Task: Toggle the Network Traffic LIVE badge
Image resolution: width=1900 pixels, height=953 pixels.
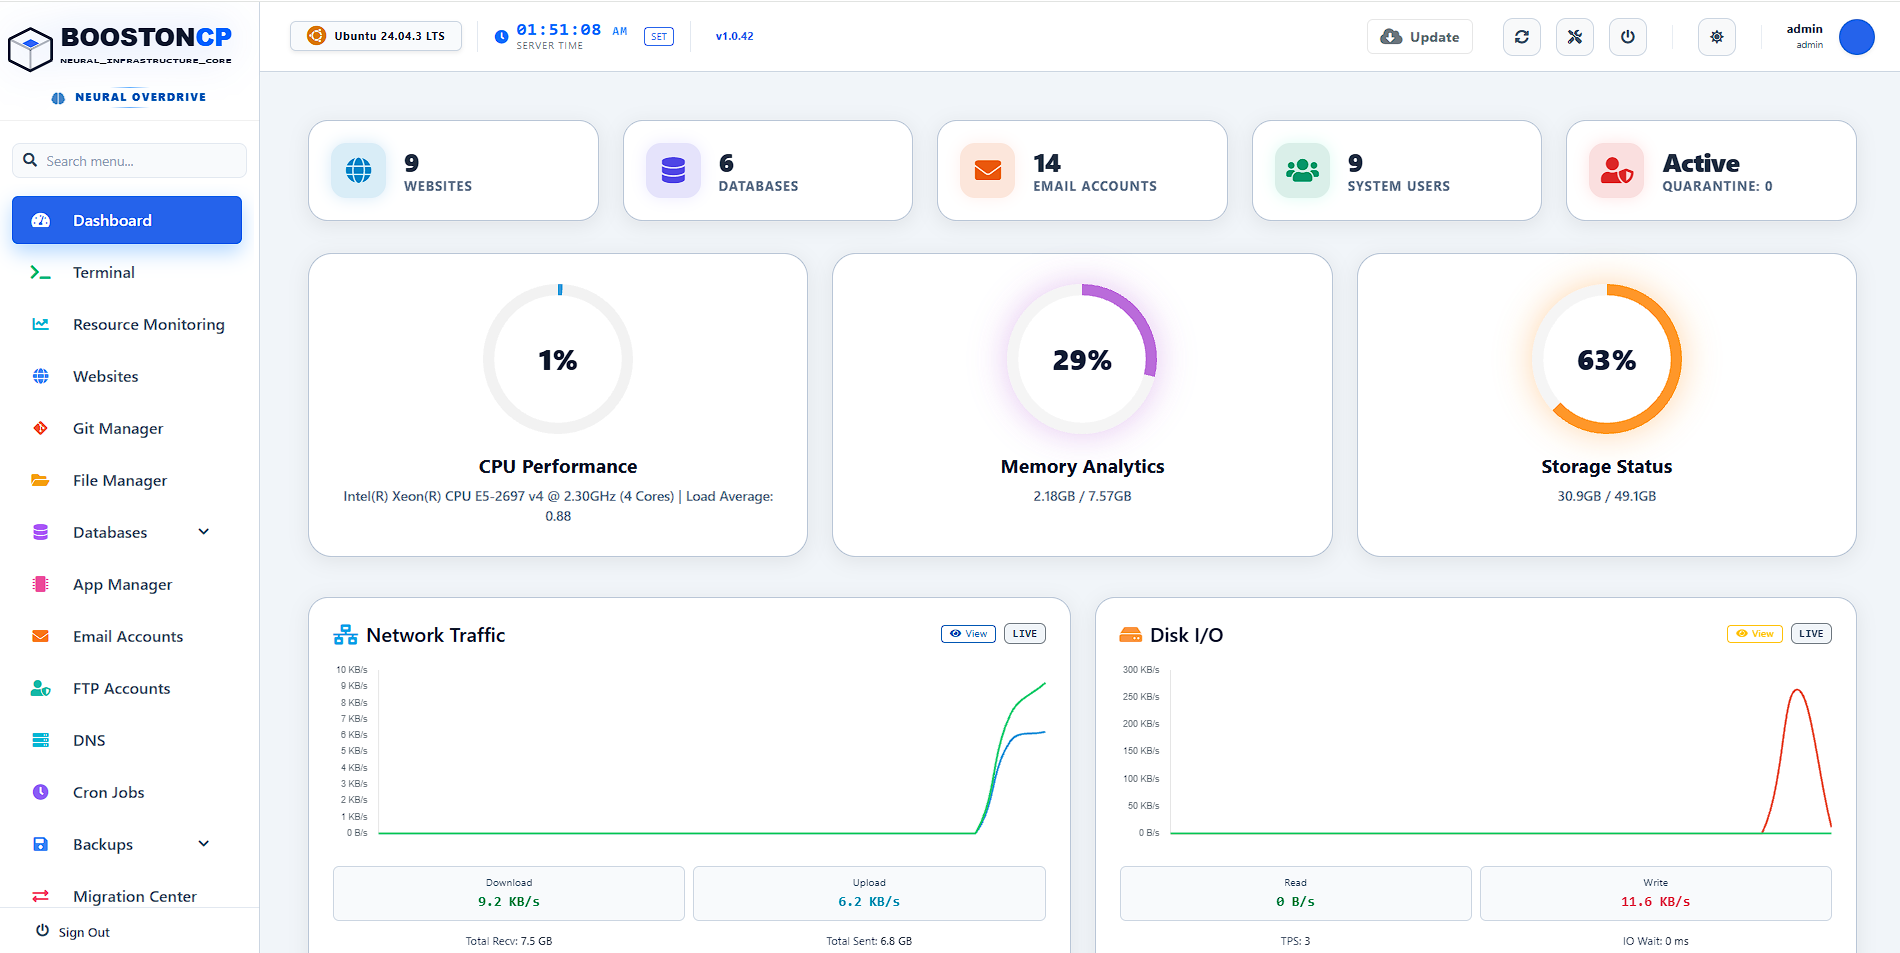Action: pyautogui.click(x=1025, y=634)
